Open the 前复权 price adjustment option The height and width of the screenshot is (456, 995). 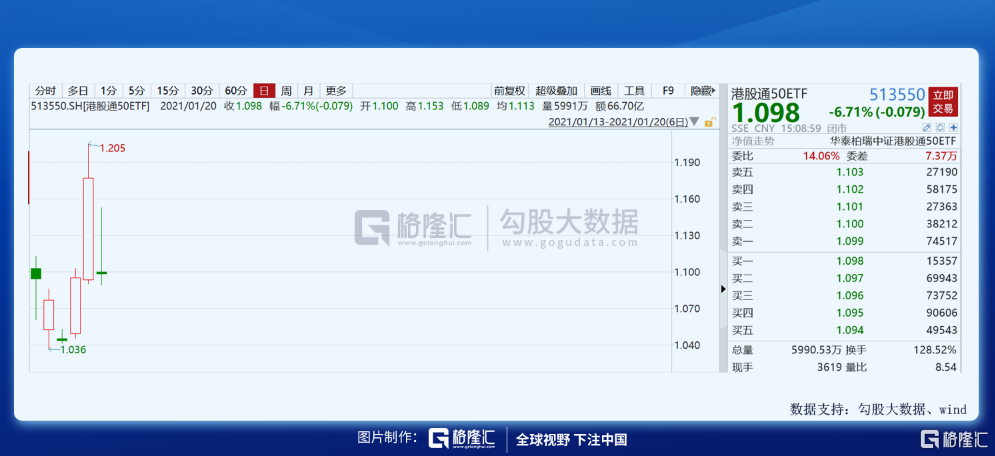click(x=510, y=91)
